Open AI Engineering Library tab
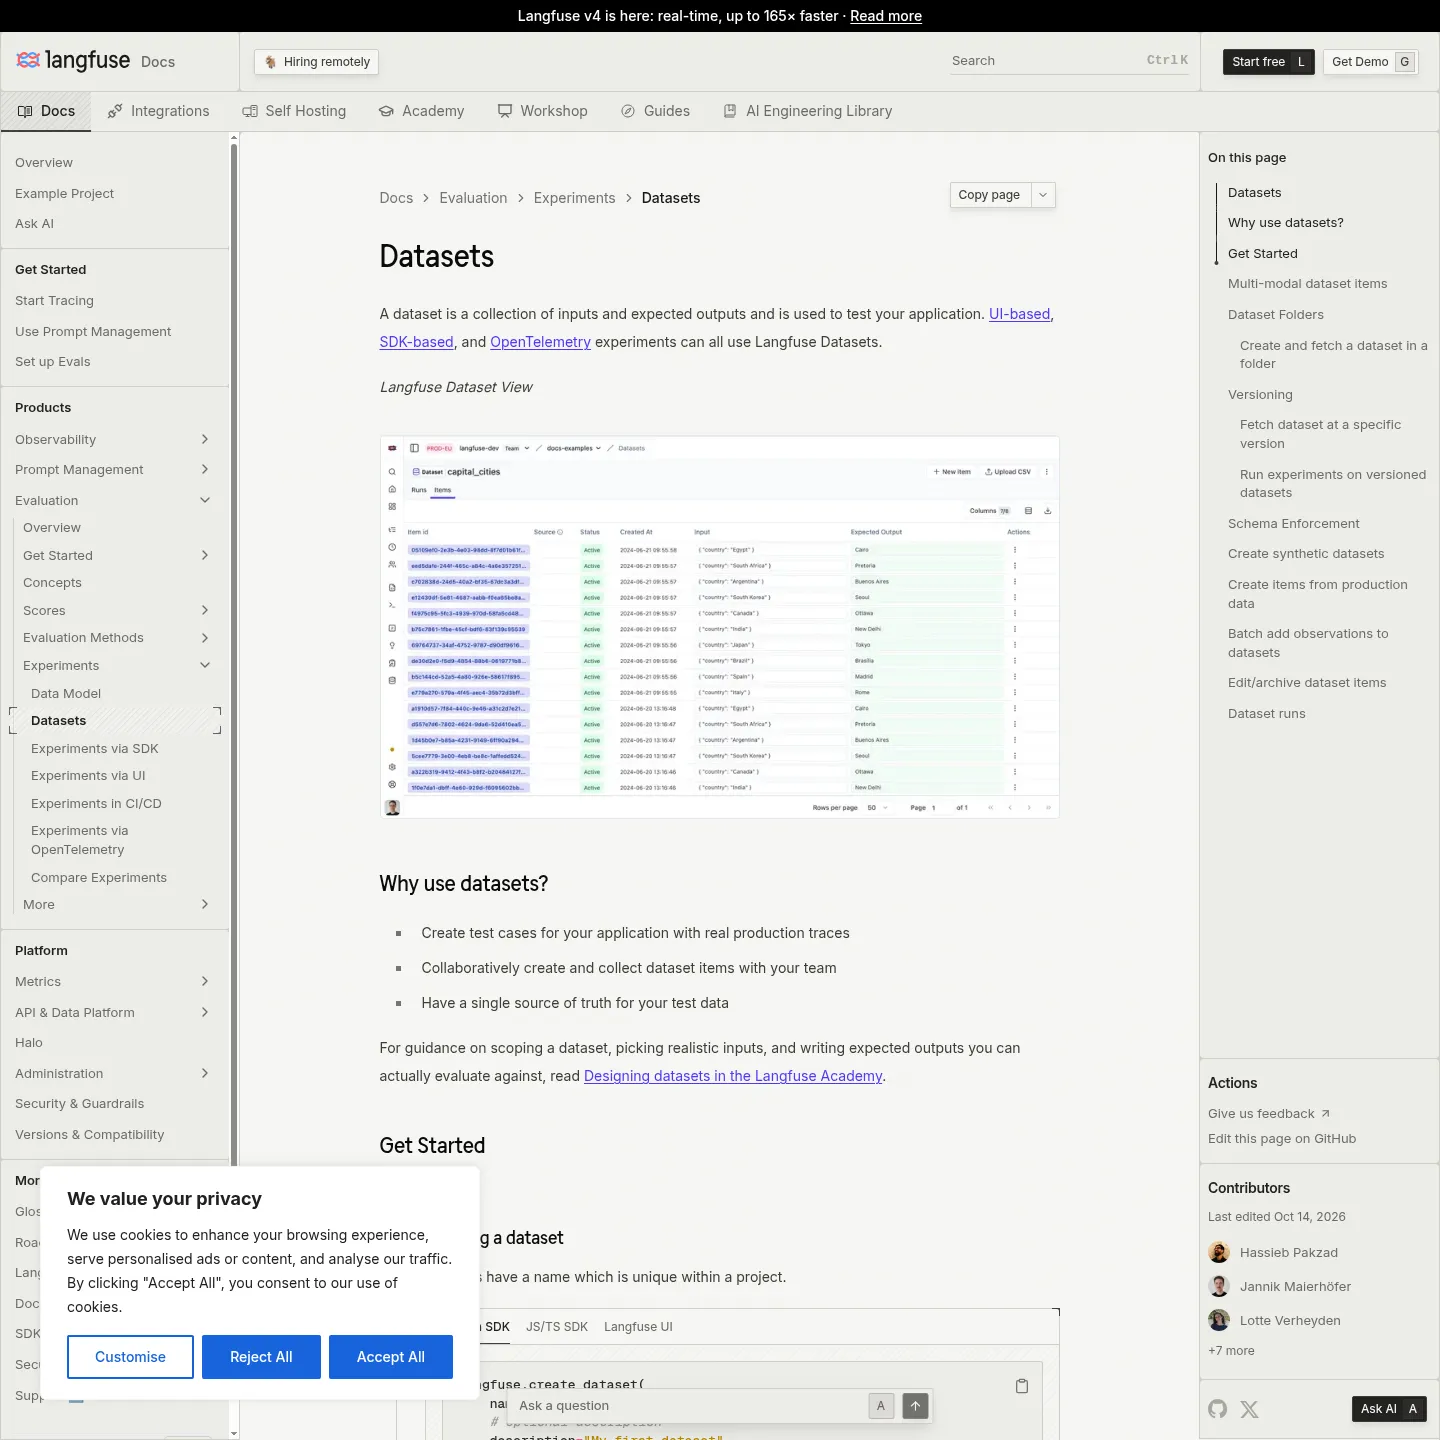The width and height of the screenshot is (1440, 1440). click(808, 111)
